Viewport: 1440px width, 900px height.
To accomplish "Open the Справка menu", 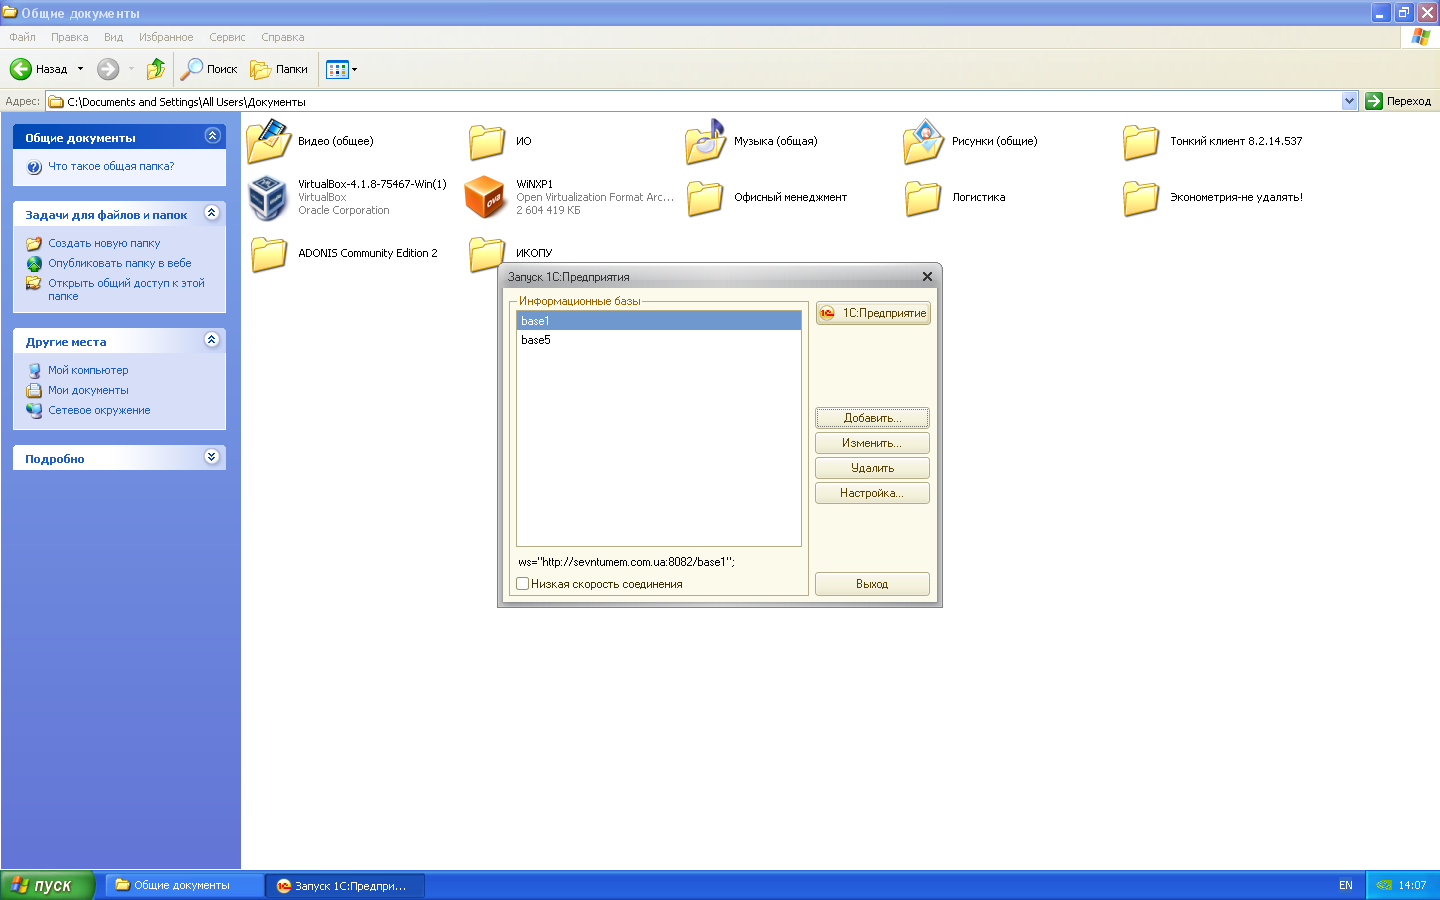I will point(283,37).
